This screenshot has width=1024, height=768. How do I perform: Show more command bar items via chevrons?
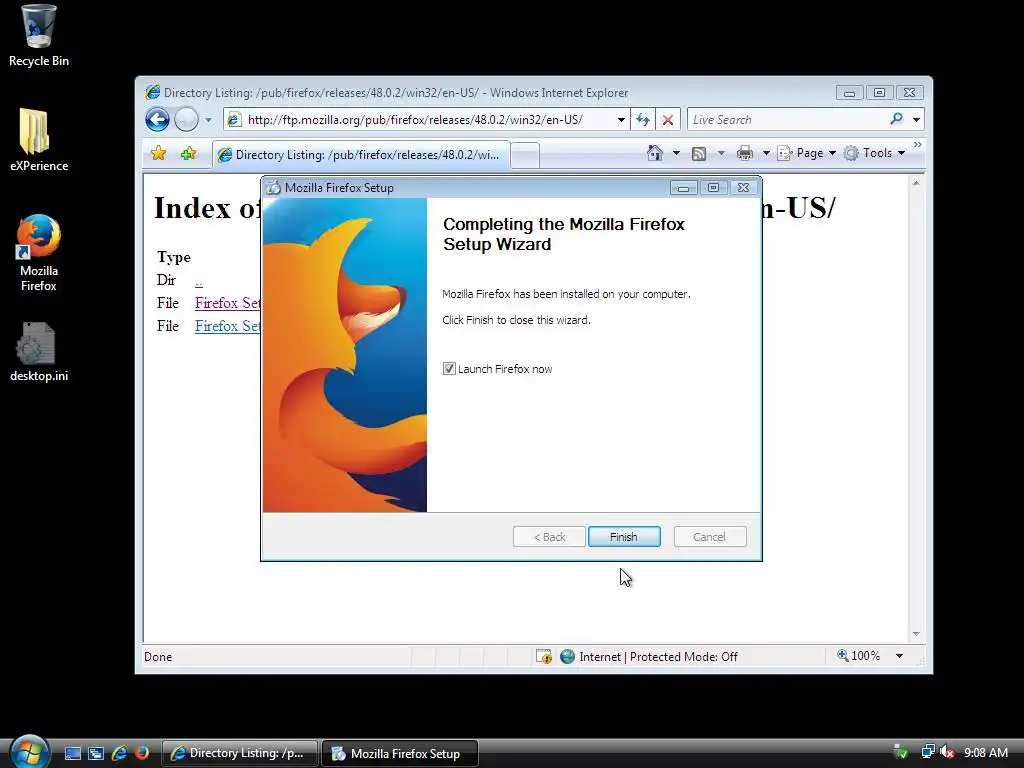tap(918, 144)
